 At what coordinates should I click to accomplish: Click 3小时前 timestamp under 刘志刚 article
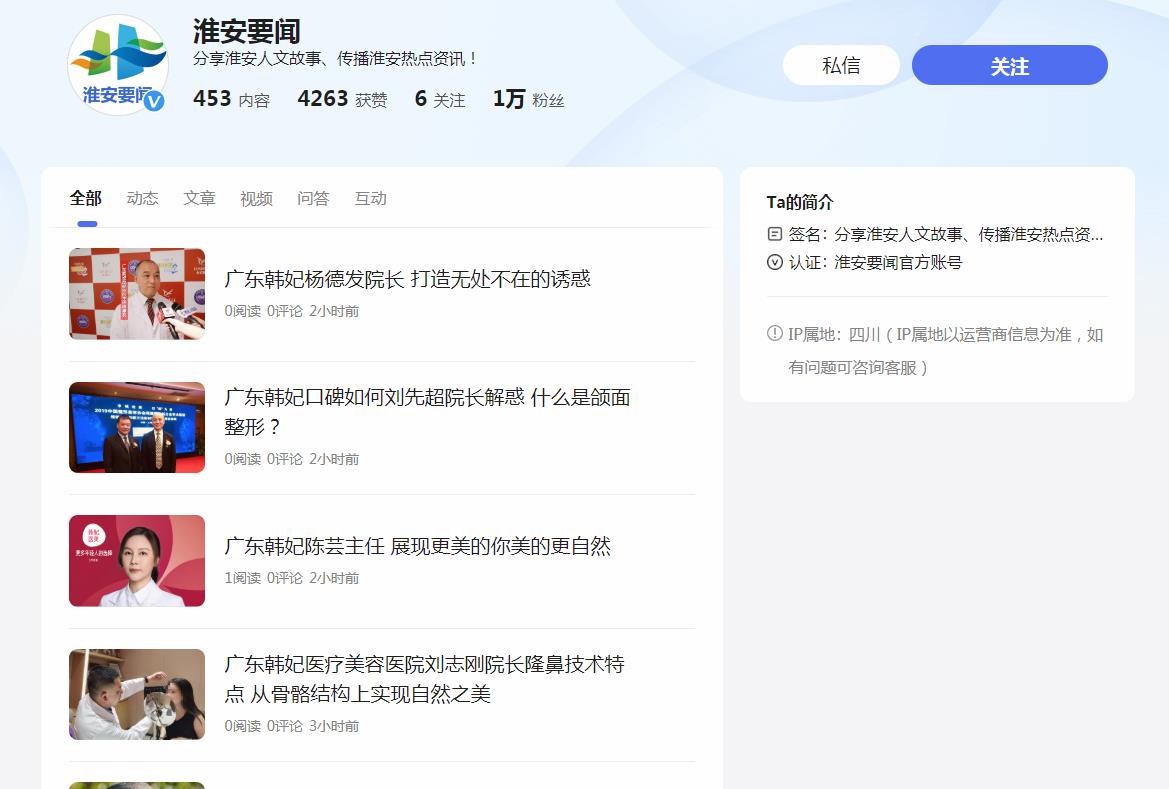coord(334,726)
